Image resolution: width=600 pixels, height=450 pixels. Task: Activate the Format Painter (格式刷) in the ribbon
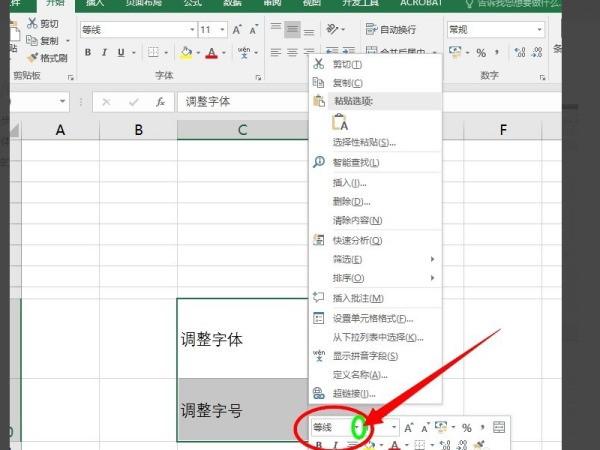click(x=47, y=58)
